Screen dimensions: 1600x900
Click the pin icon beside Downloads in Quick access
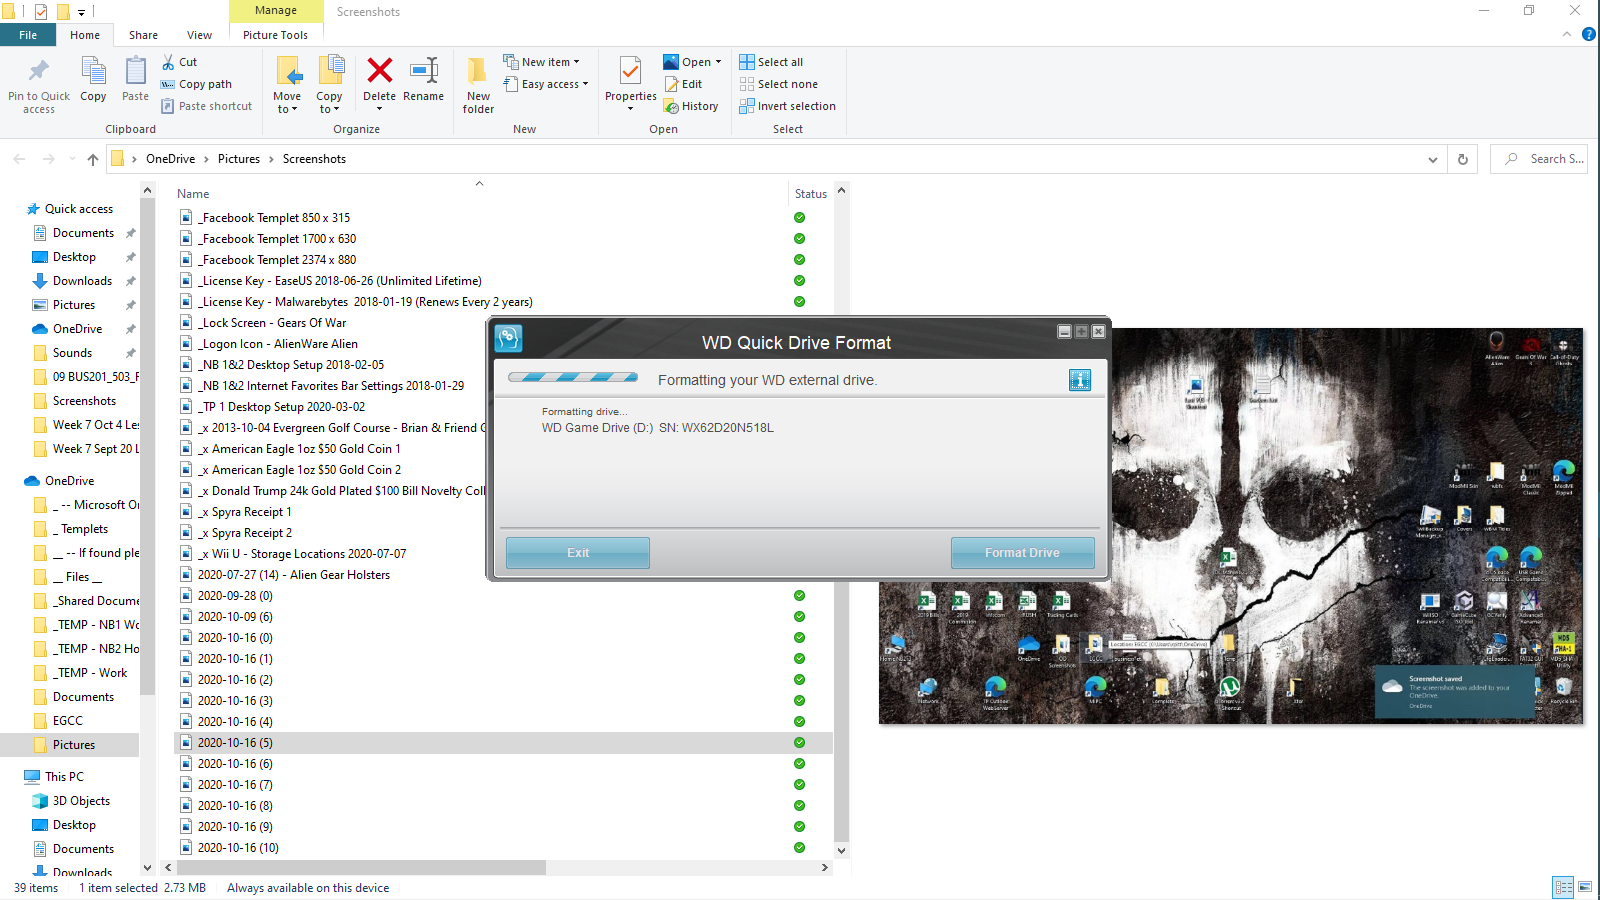coord(130,281)
